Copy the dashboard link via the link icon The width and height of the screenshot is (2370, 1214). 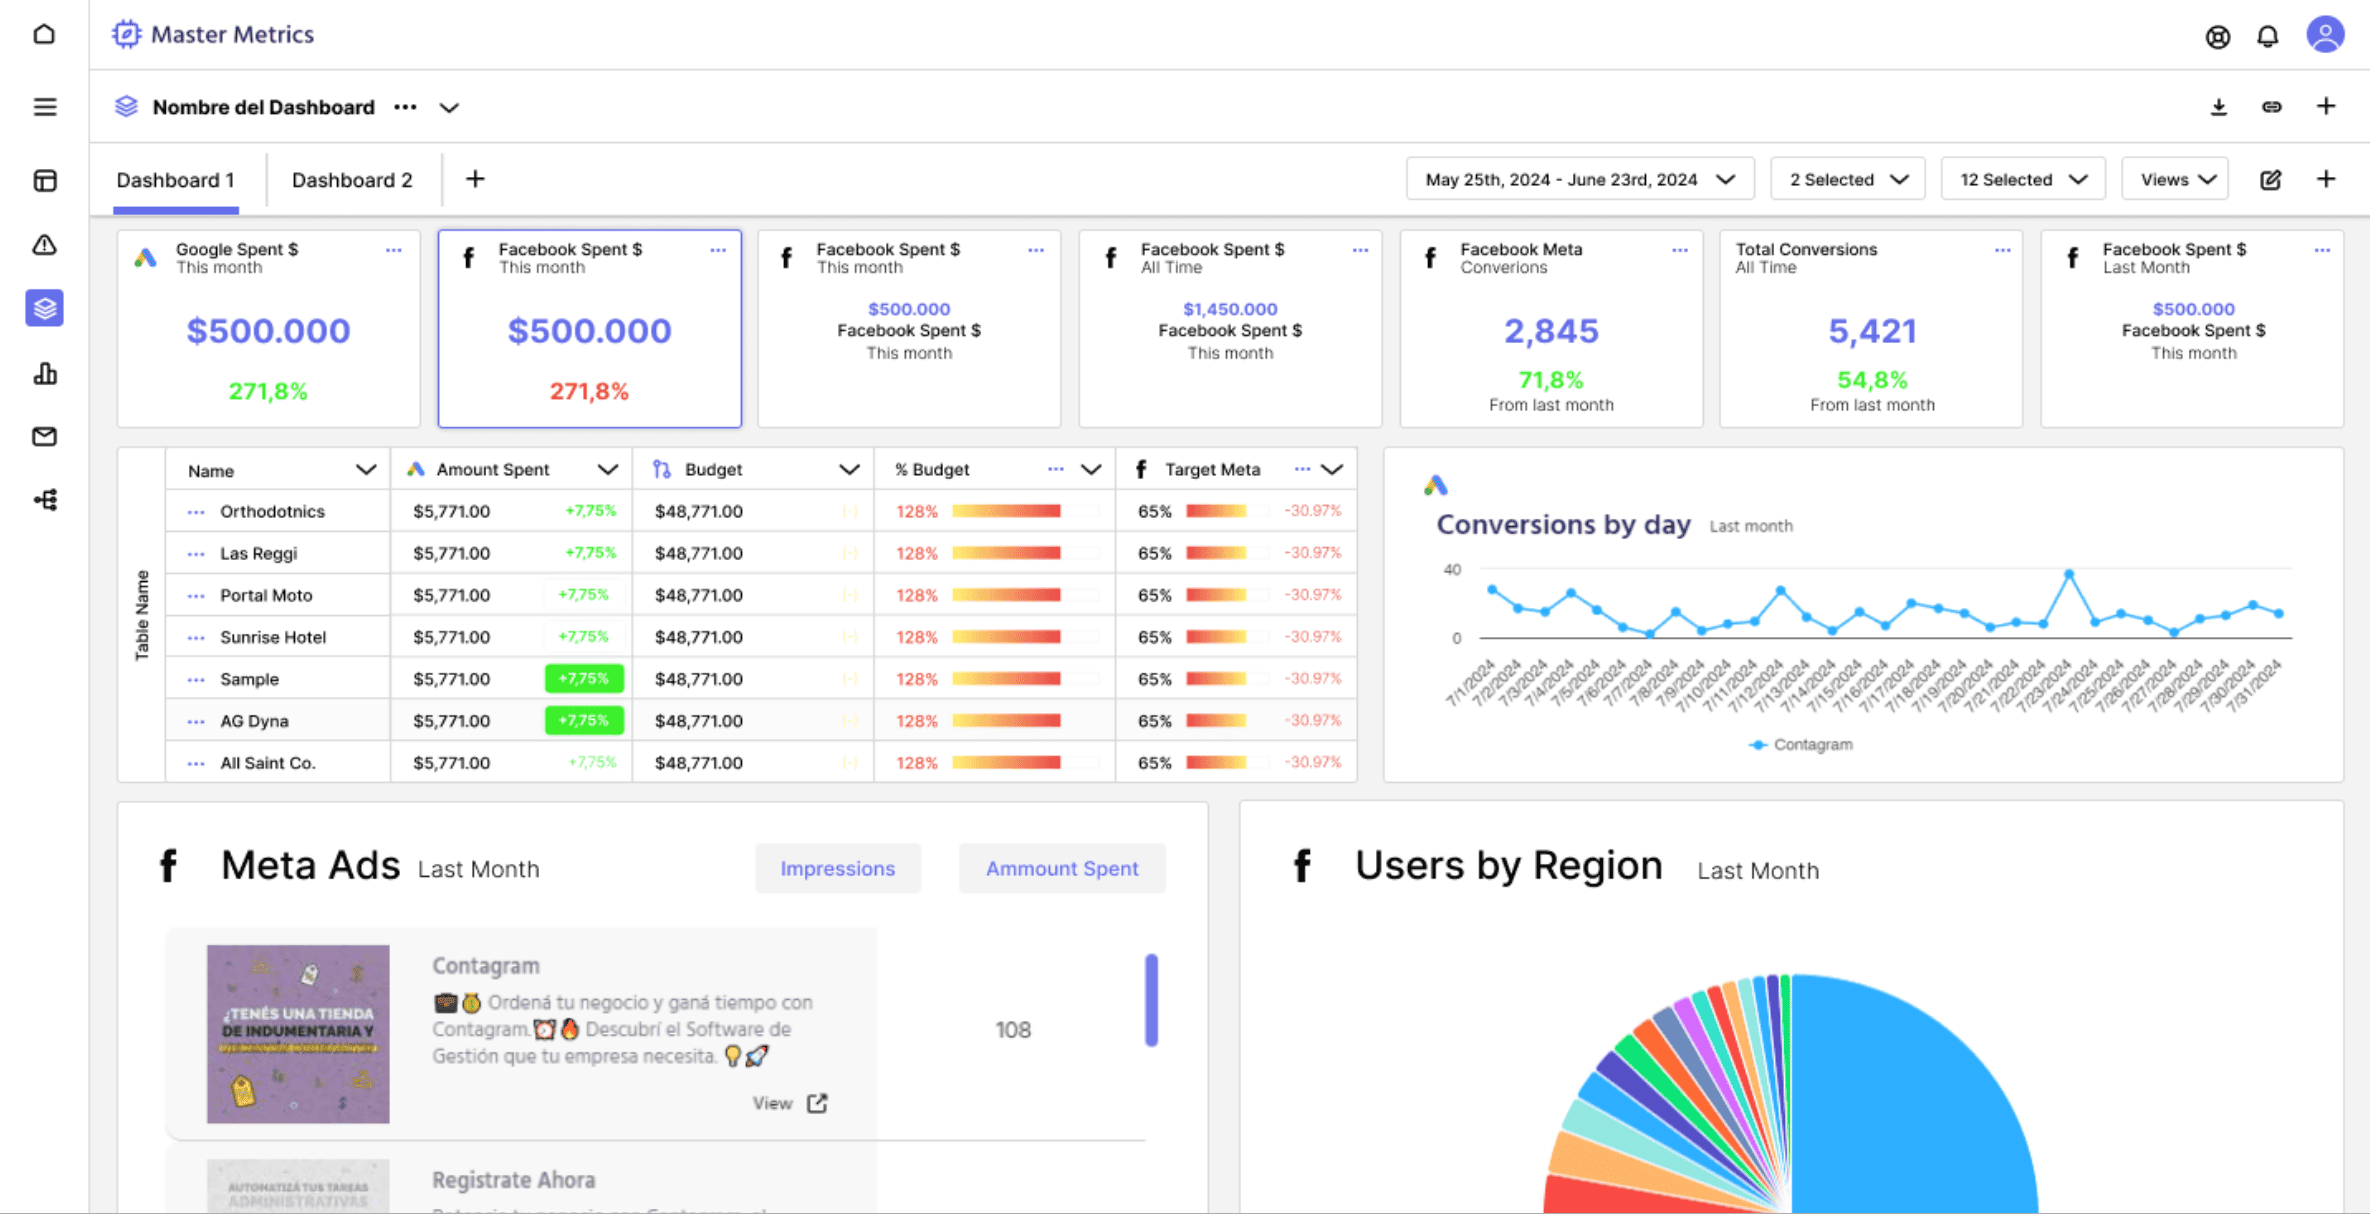click(x=2271, y=106)
